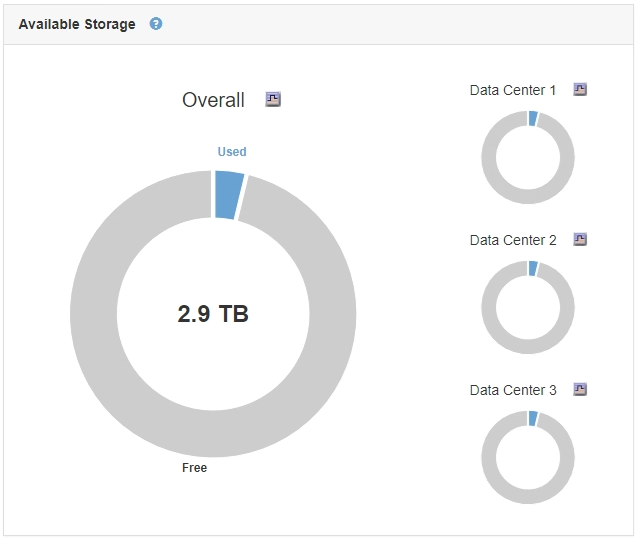Click the 2.9 TB value in center

pos(213,314)
